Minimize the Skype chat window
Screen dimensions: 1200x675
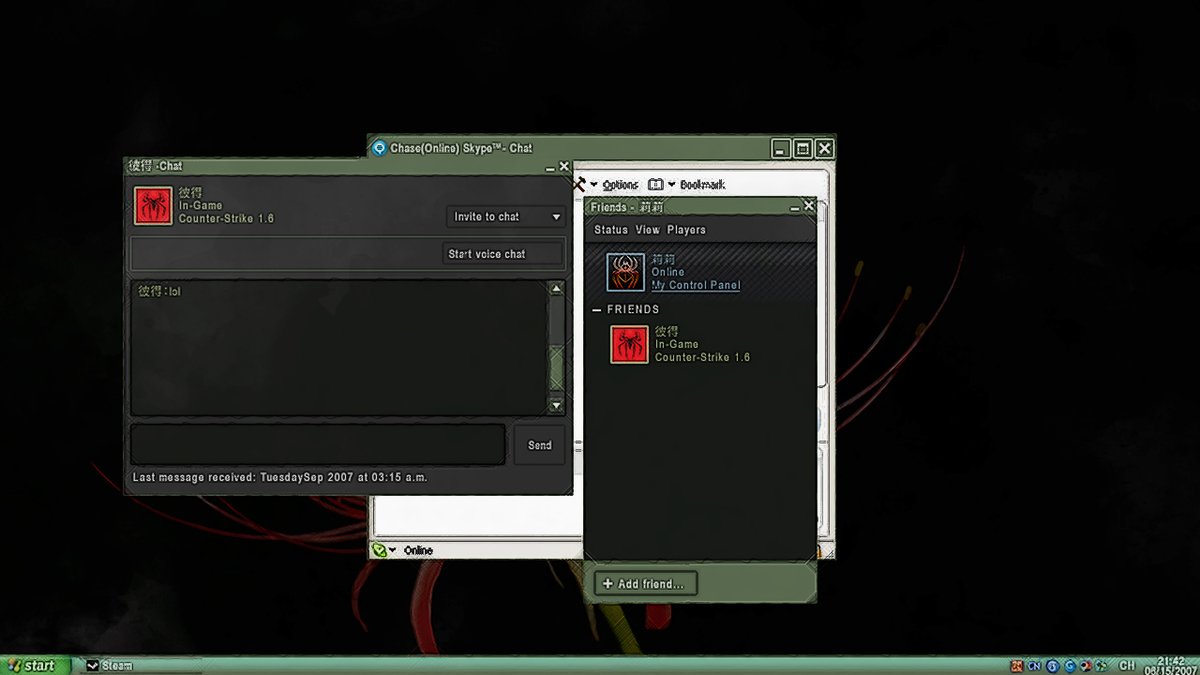click(781, 148)
